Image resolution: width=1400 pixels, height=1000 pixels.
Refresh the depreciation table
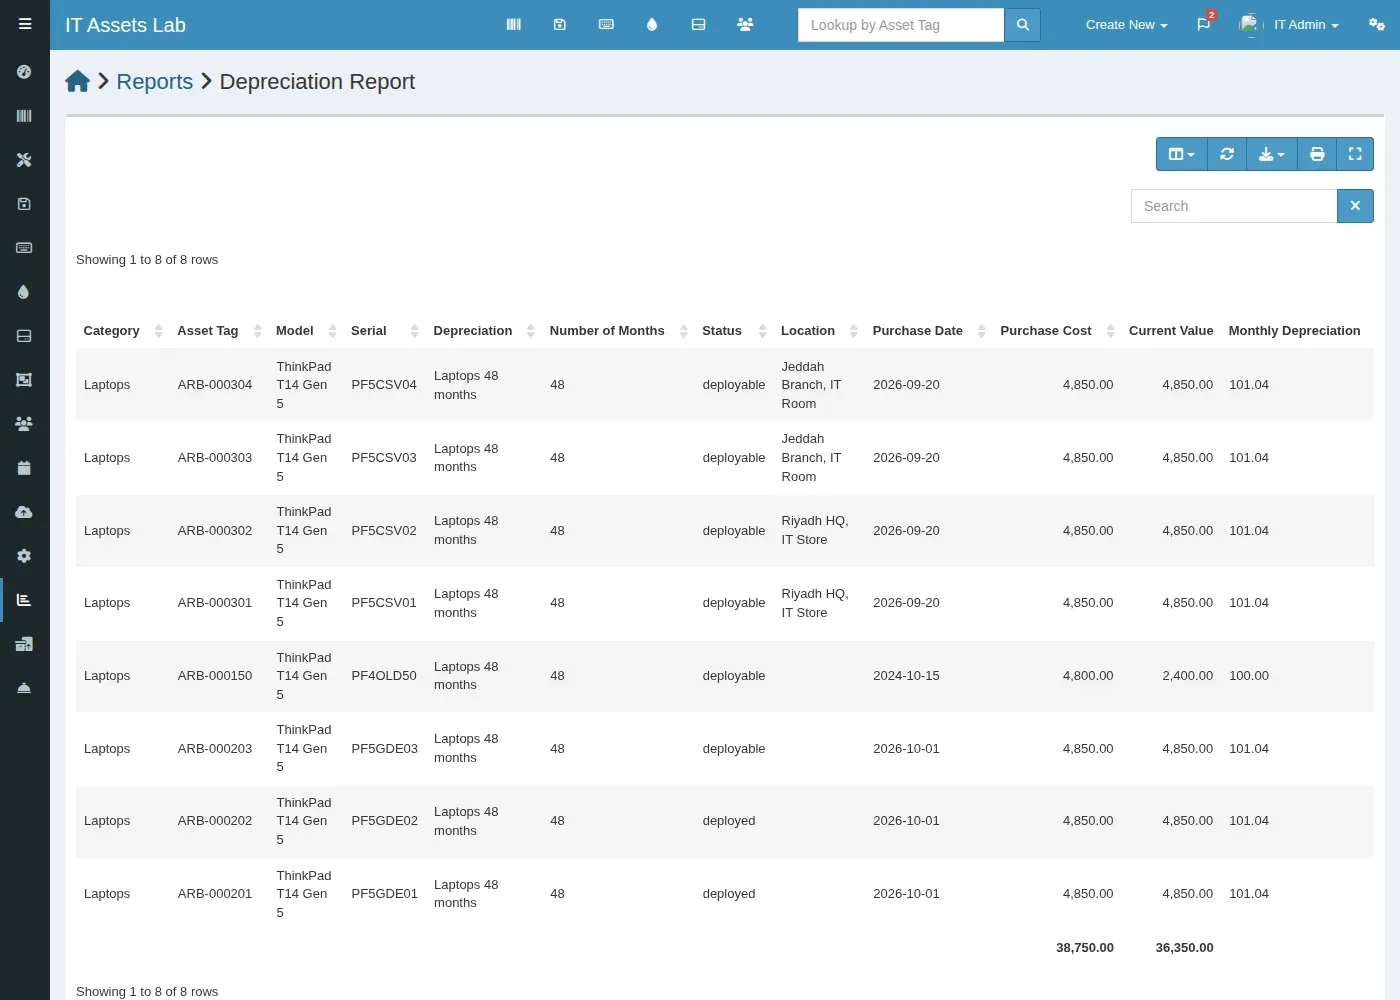click(1227, 154)
